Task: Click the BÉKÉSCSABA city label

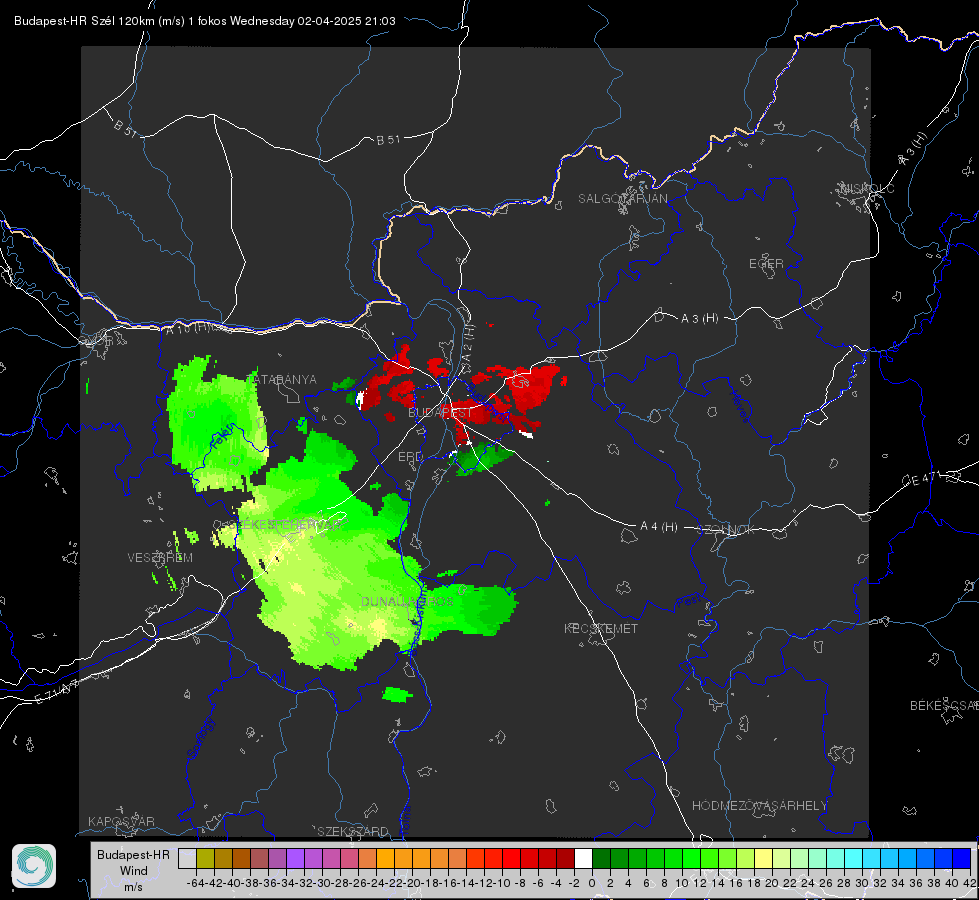Action: point(944,706)
